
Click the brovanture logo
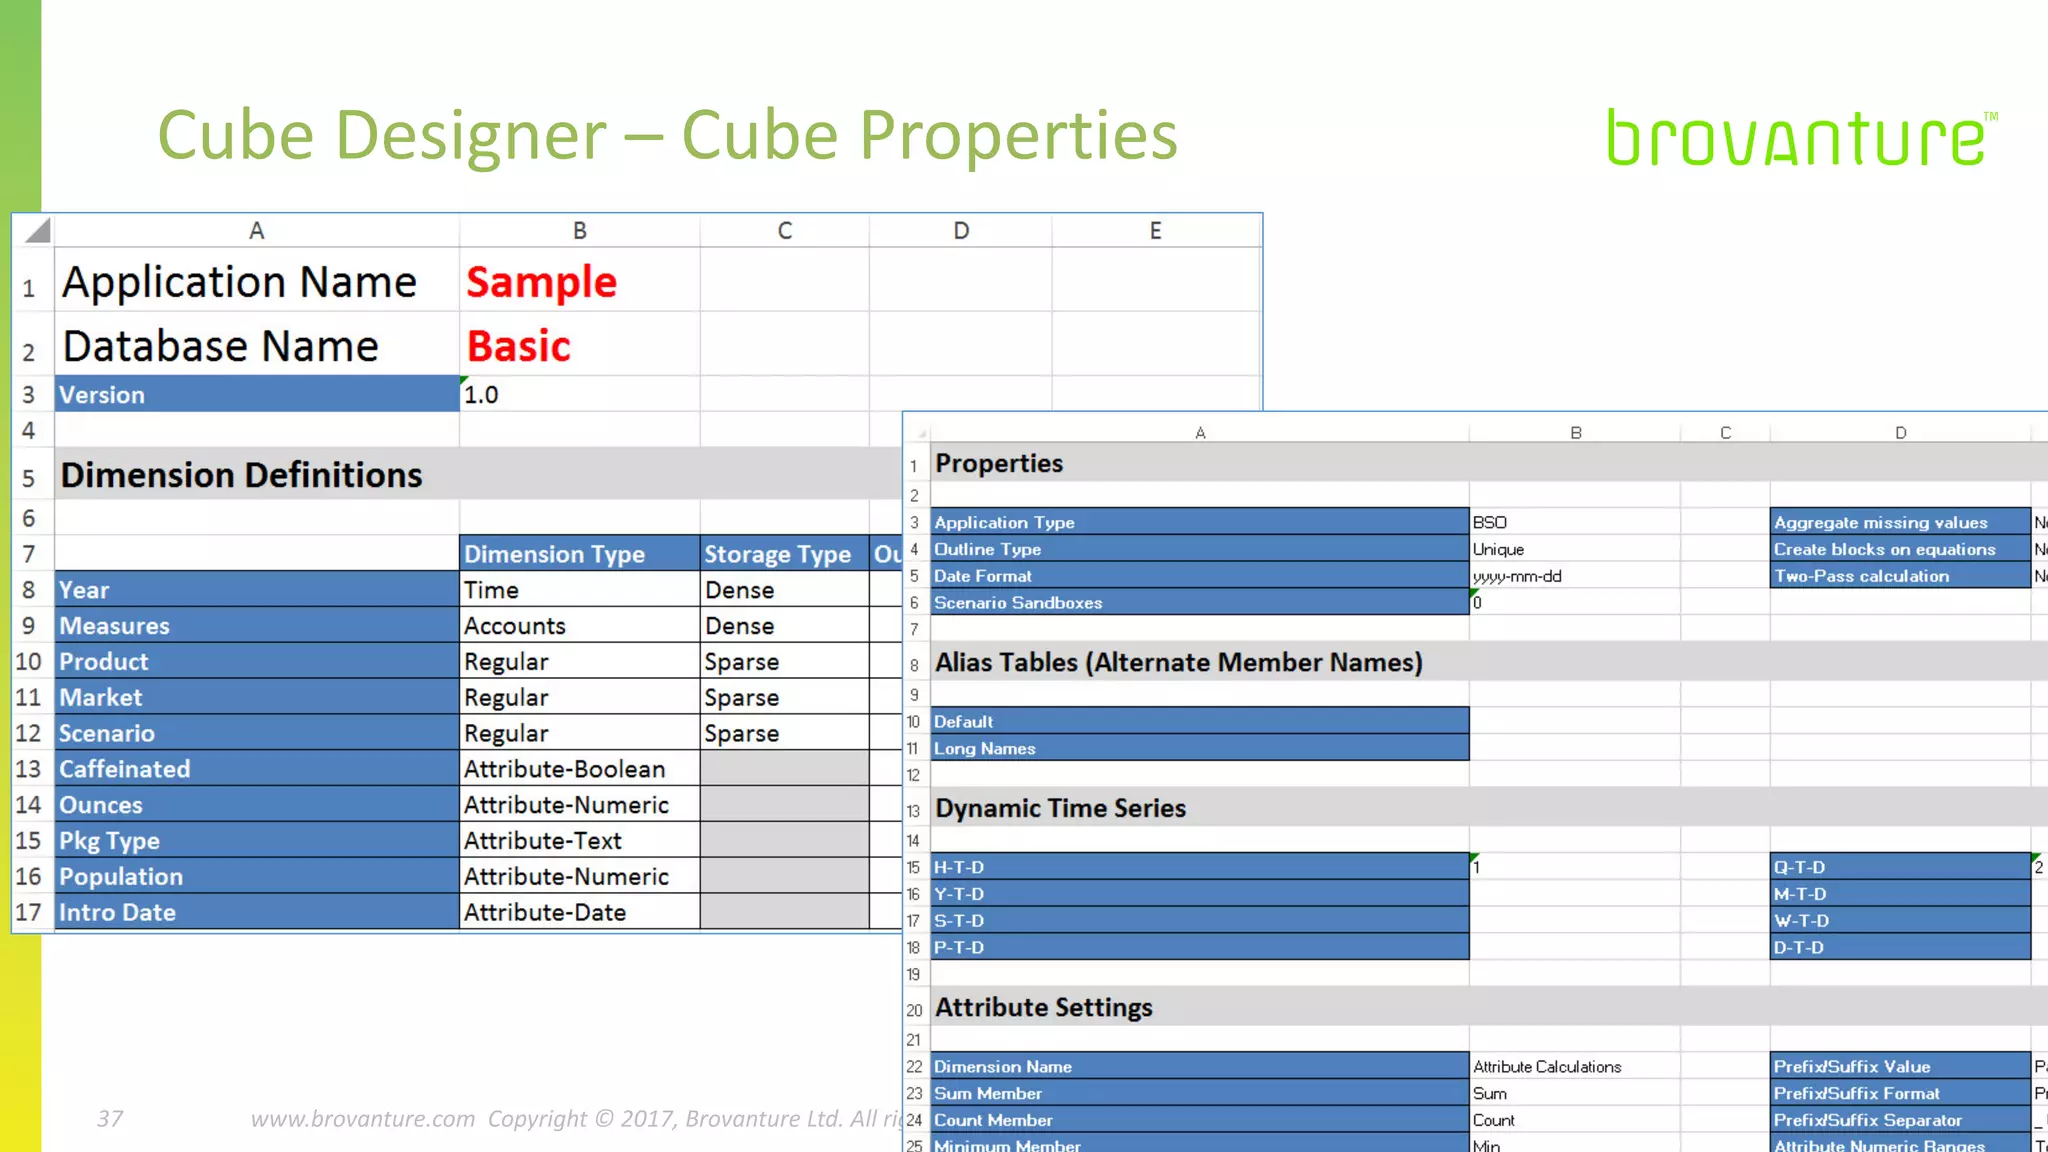(1798, 138)
